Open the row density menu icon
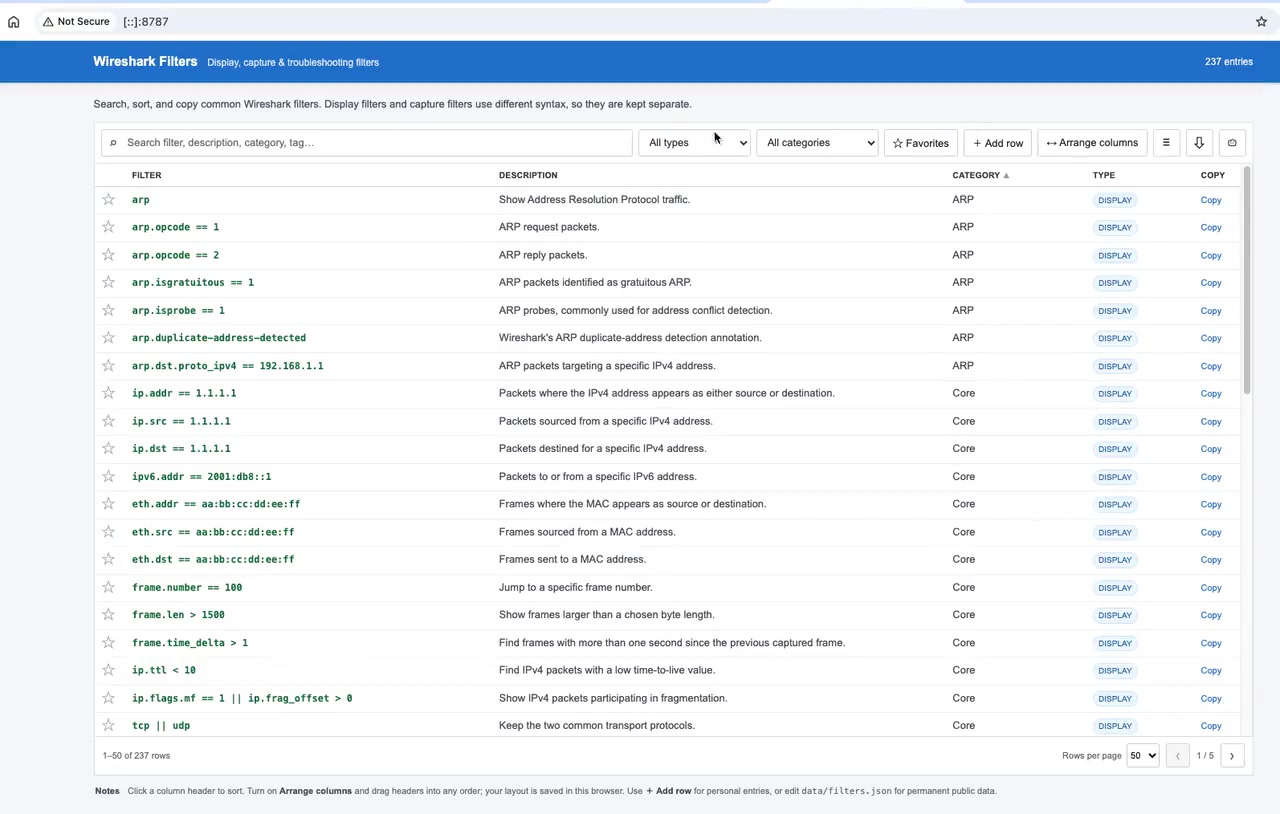Screen dimensions: 1280x814 click(x=1166, y=143)
